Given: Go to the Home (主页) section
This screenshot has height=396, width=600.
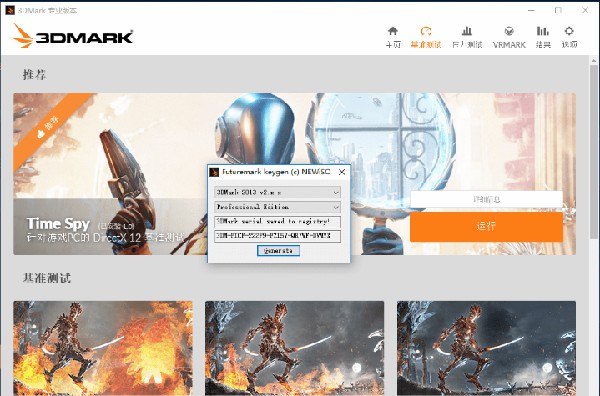Looking at the screenshot, I should (393, 37).
